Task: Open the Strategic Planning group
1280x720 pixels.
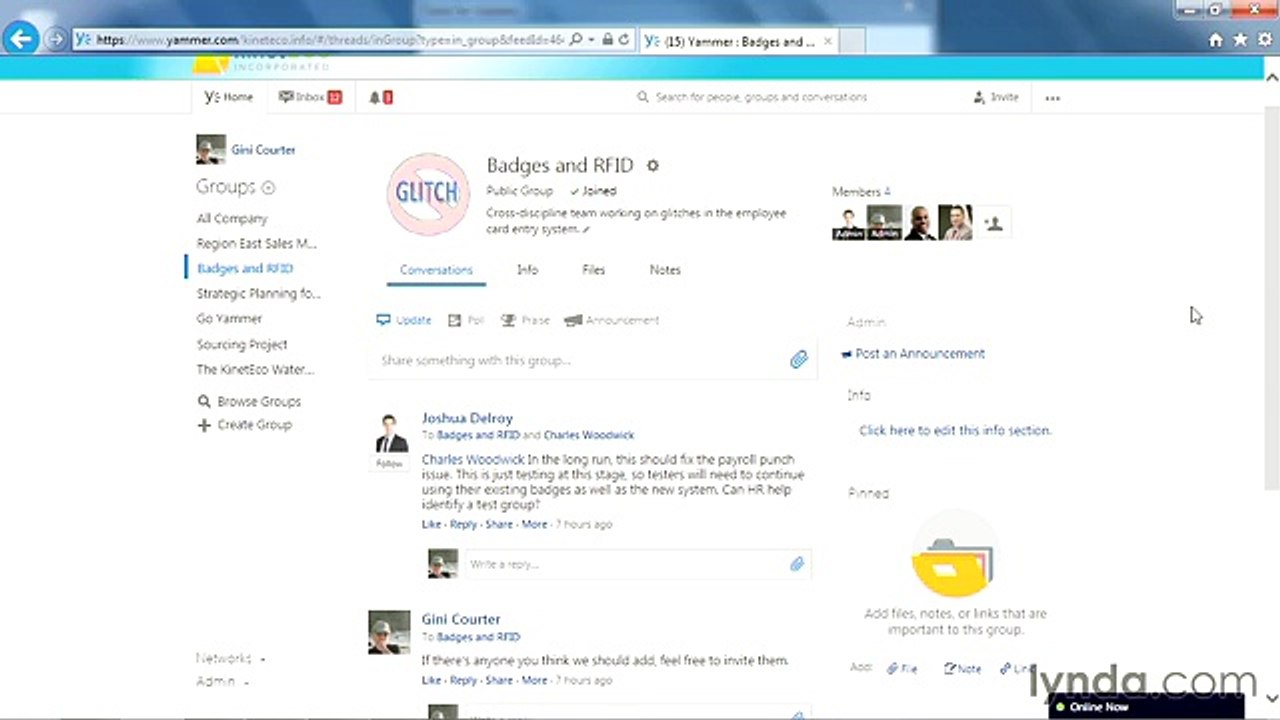Action: click(x=258, y=293)
